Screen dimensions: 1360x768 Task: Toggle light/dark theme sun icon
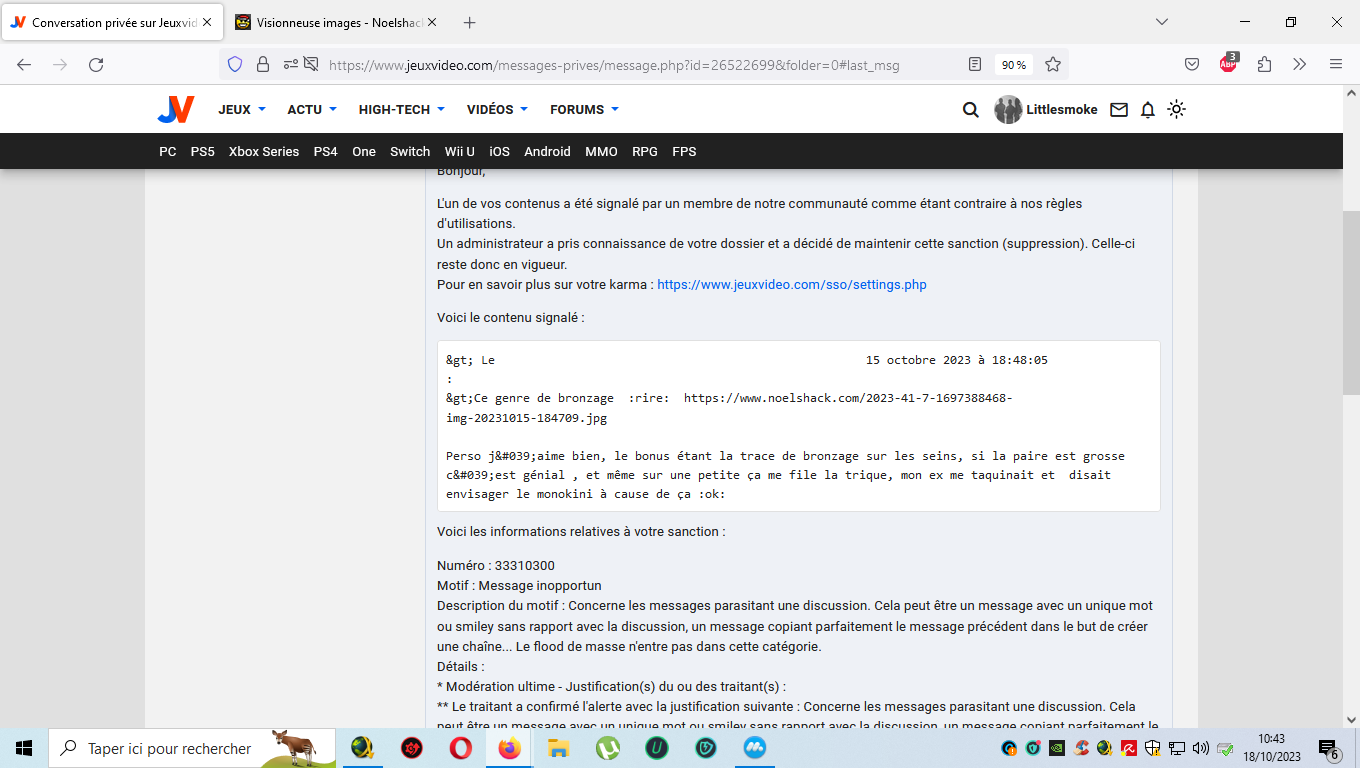click(1177, 110)
